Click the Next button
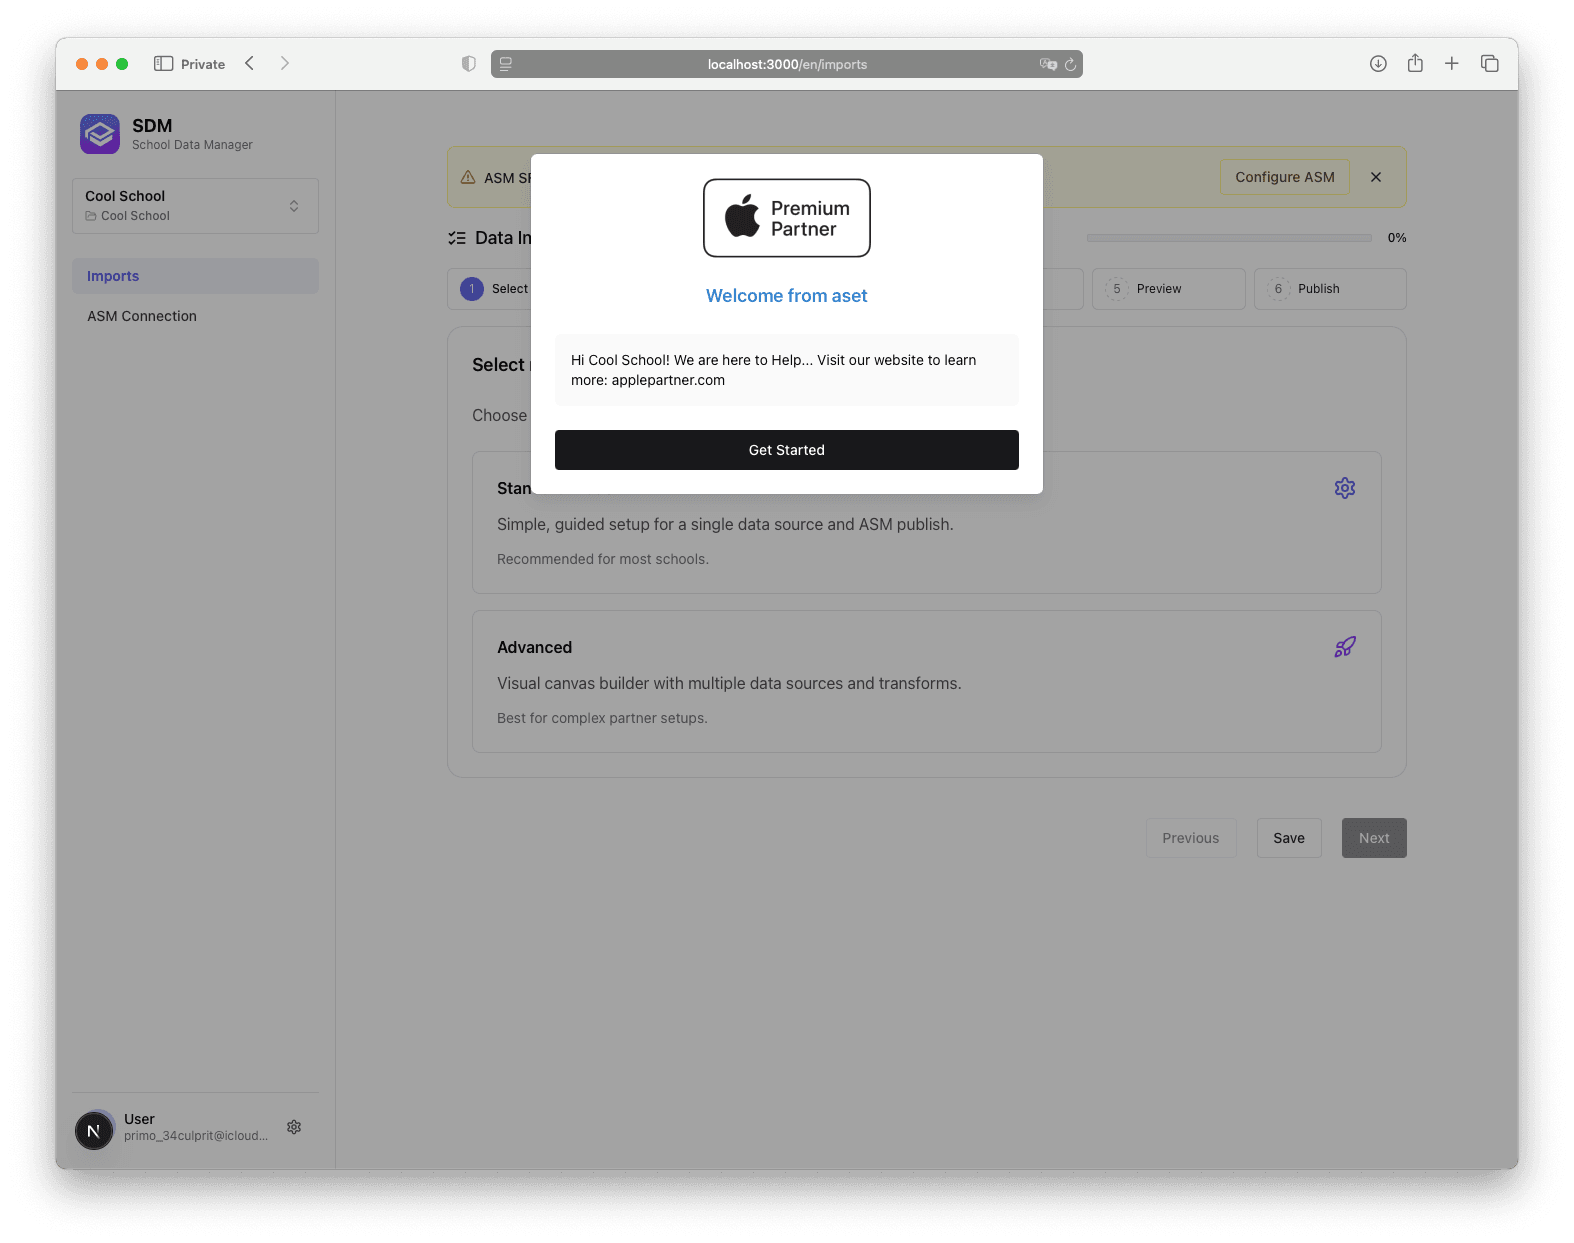 pos(1373,838)
